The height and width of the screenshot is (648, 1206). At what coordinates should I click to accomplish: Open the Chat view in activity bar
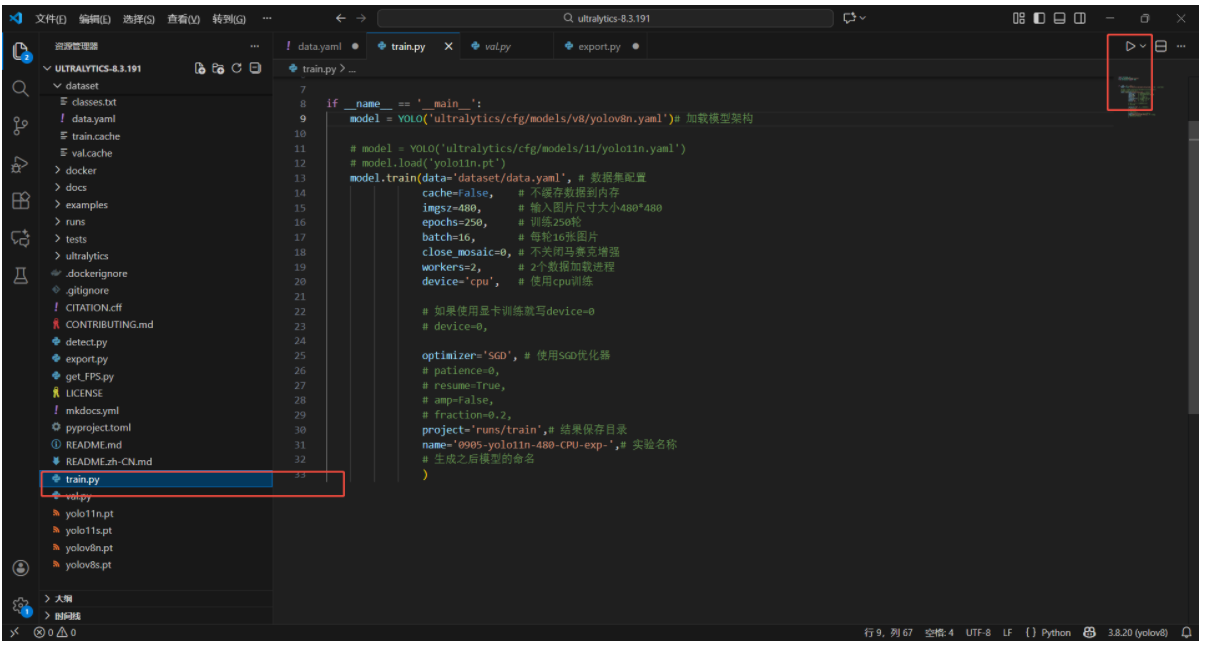pyautogui.click(x=20, y=238)
